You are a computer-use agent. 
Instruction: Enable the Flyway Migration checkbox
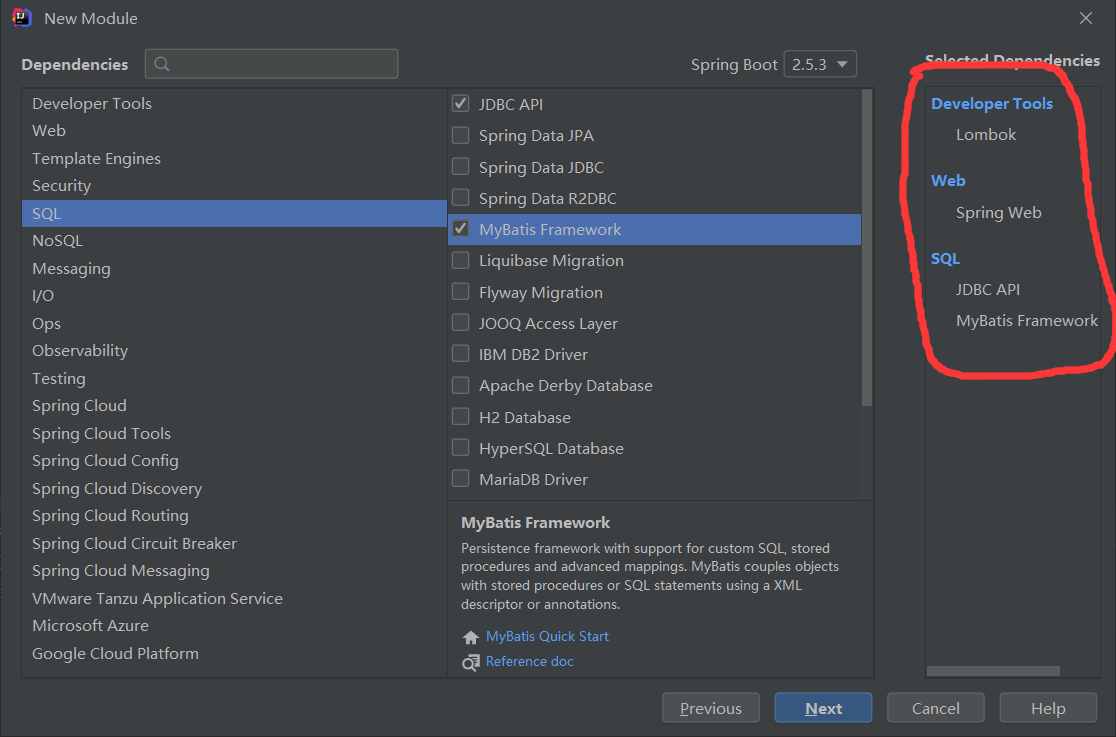coord(460,292)
